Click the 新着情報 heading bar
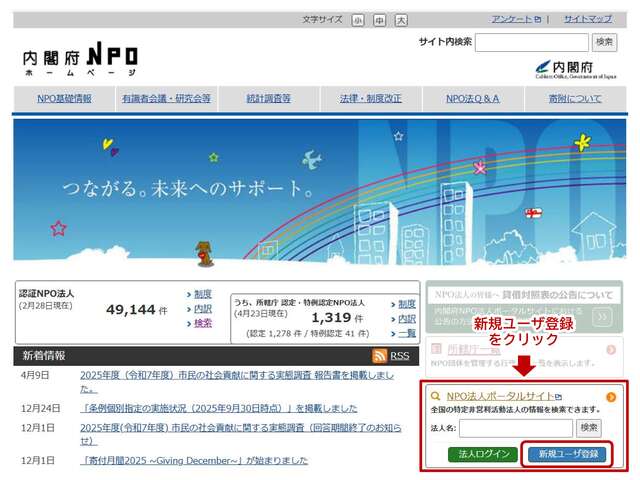 pyautogui.click(x=216, y=356)
